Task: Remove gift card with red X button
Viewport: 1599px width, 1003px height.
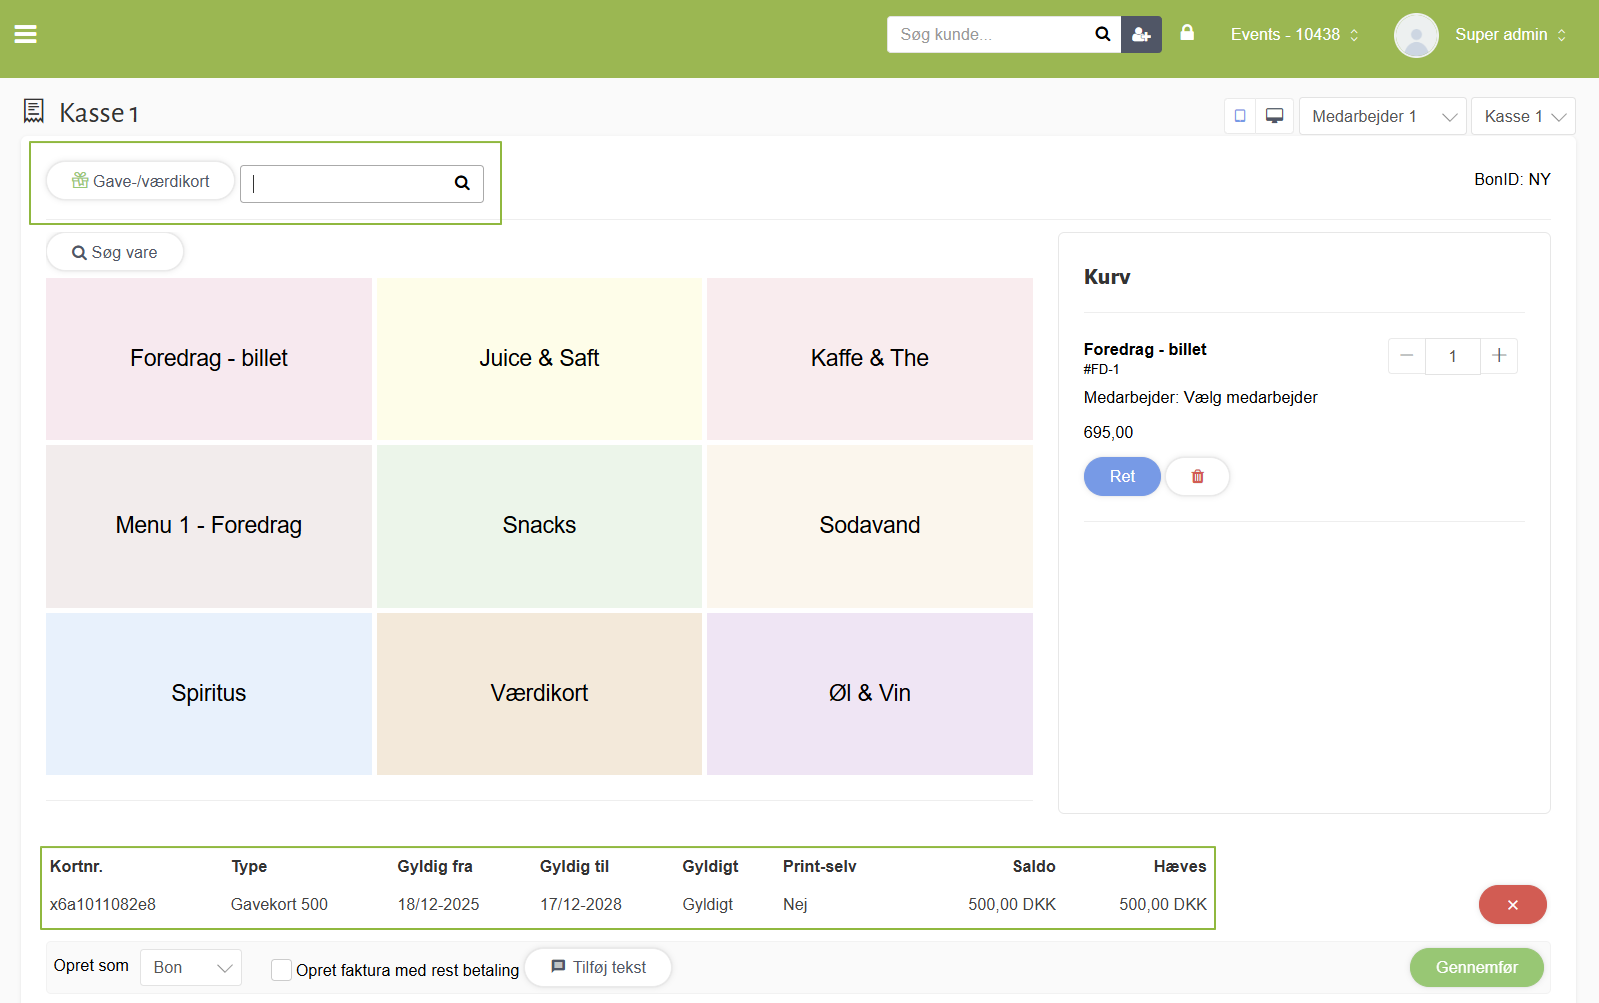Action: coord(1512,905)
